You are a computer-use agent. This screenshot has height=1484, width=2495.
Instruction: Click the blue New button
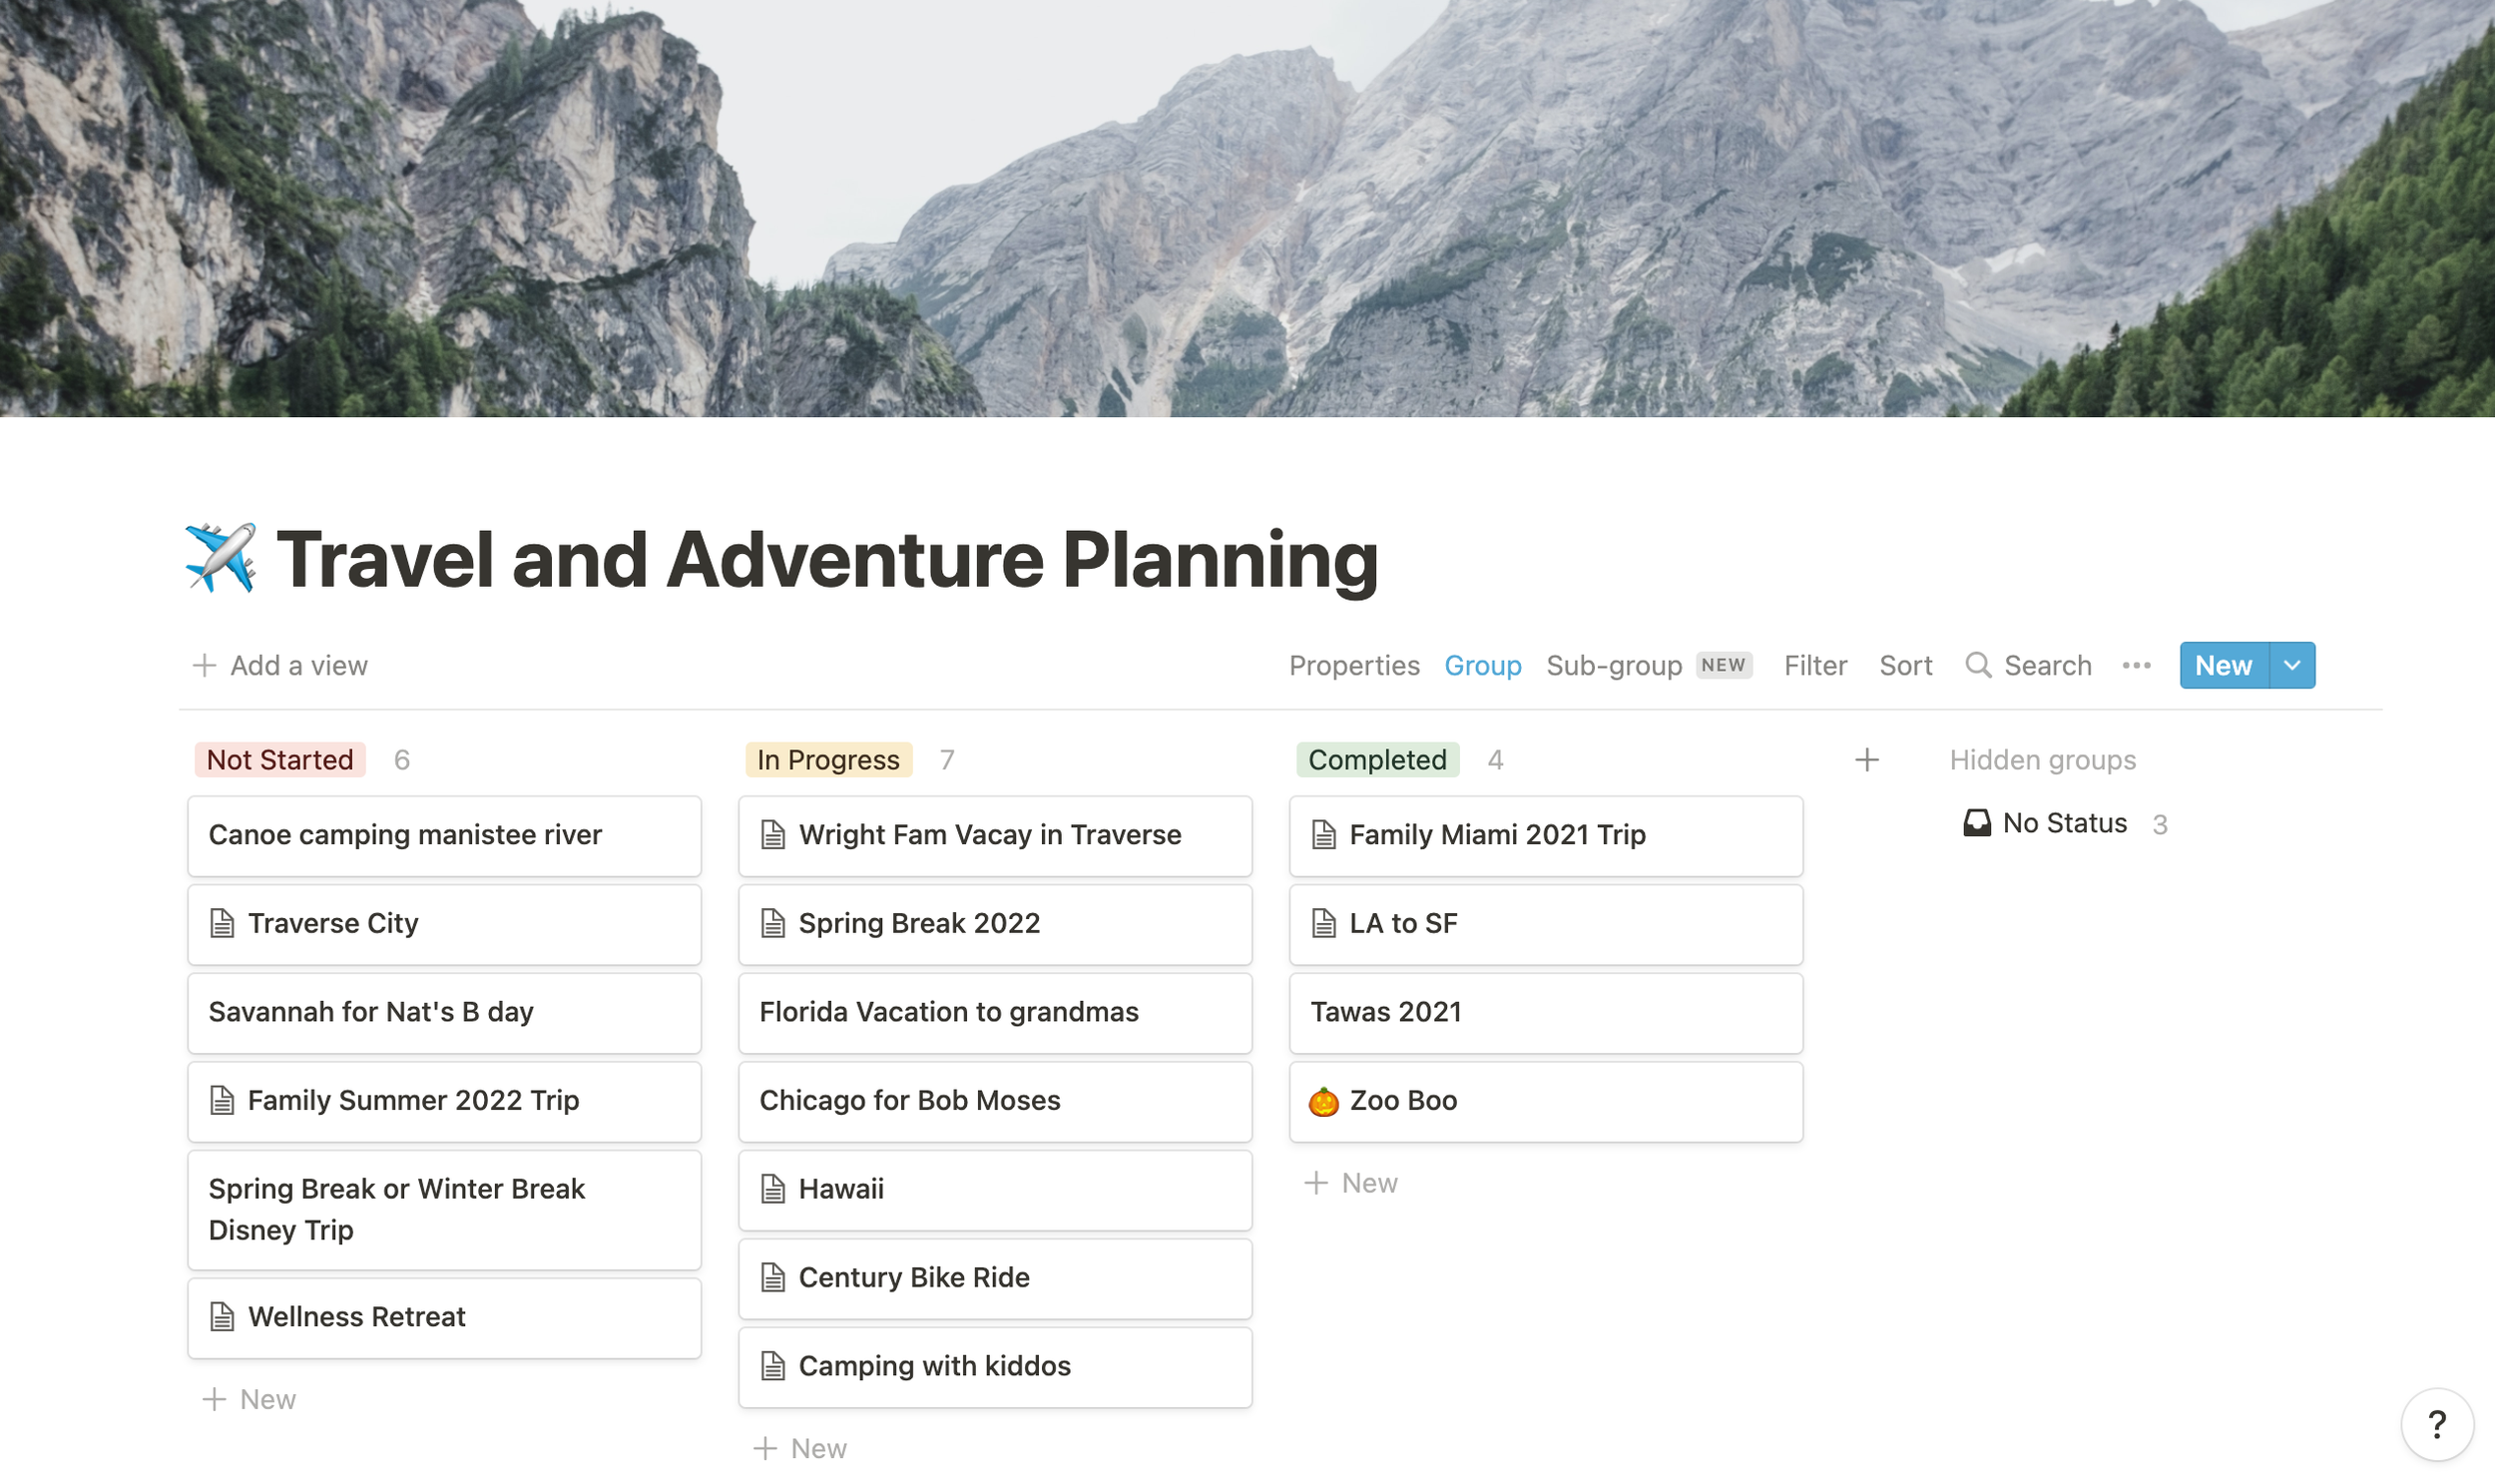(2223, 664)
